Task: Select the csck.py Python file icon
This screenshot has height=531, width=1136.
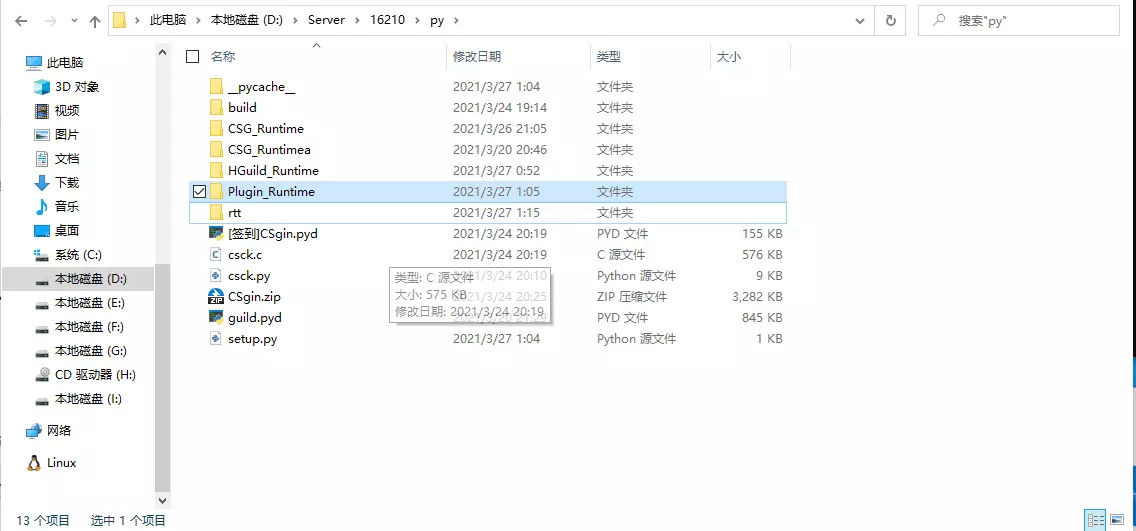Action: click(216, 276)
